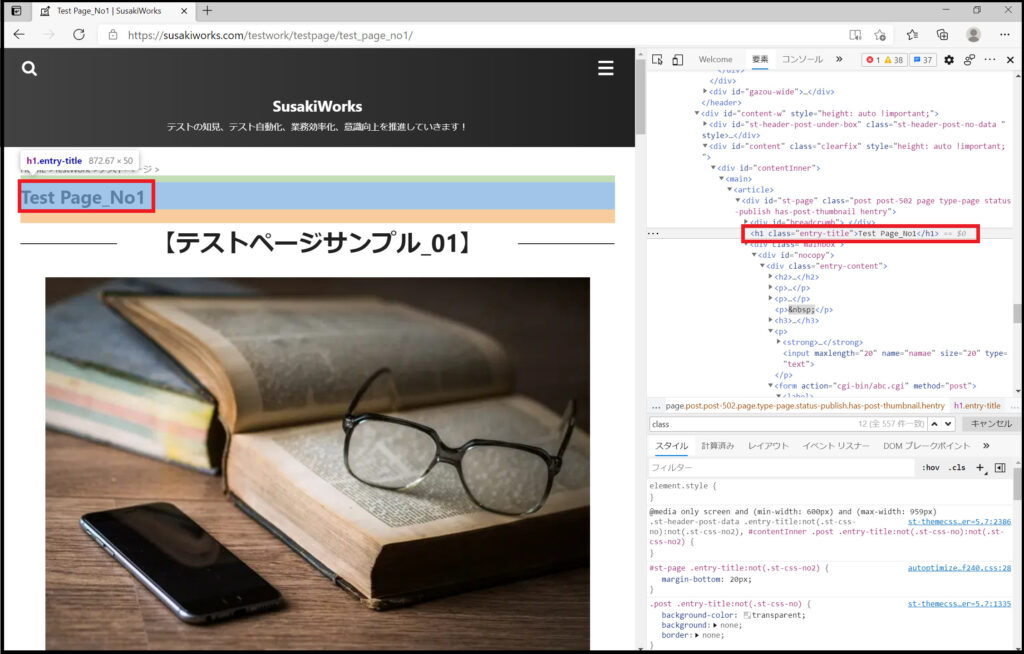The width and height of the screenshot is (1024, 654).
Task: Switch to the Welcome tab
Action: coord(715,59)
